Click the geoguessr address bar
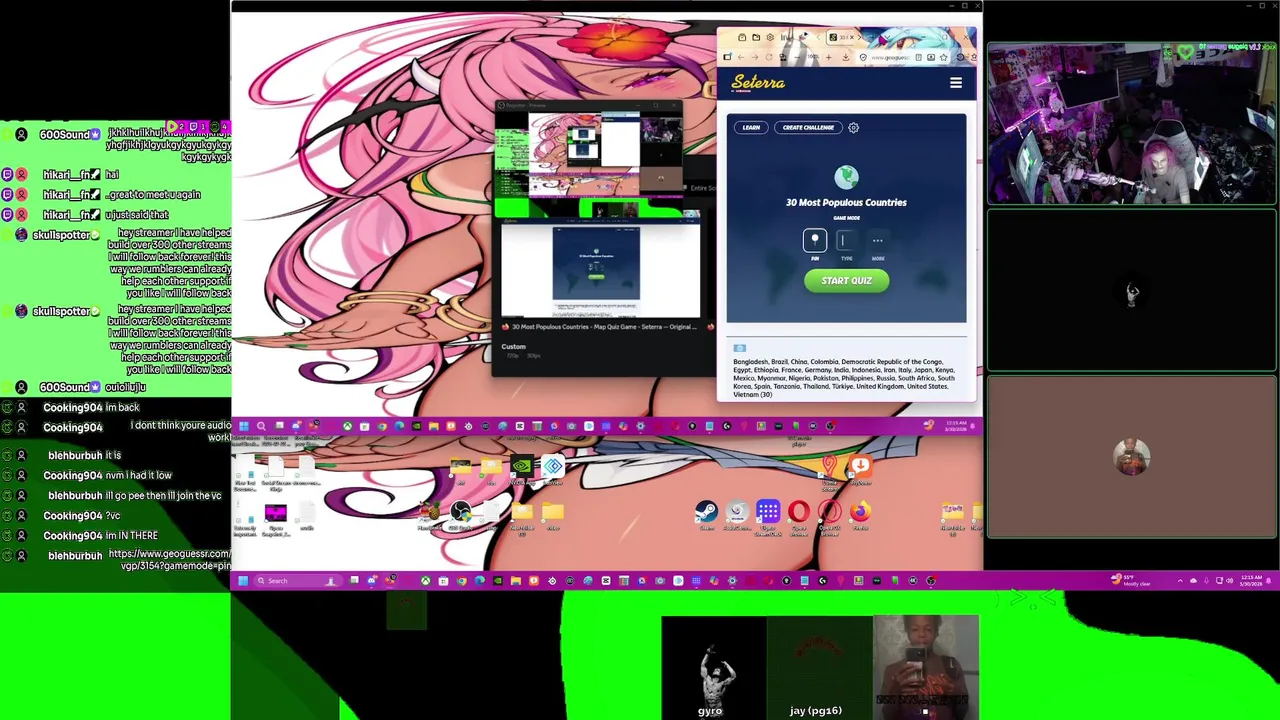 (x=892, y=57)
